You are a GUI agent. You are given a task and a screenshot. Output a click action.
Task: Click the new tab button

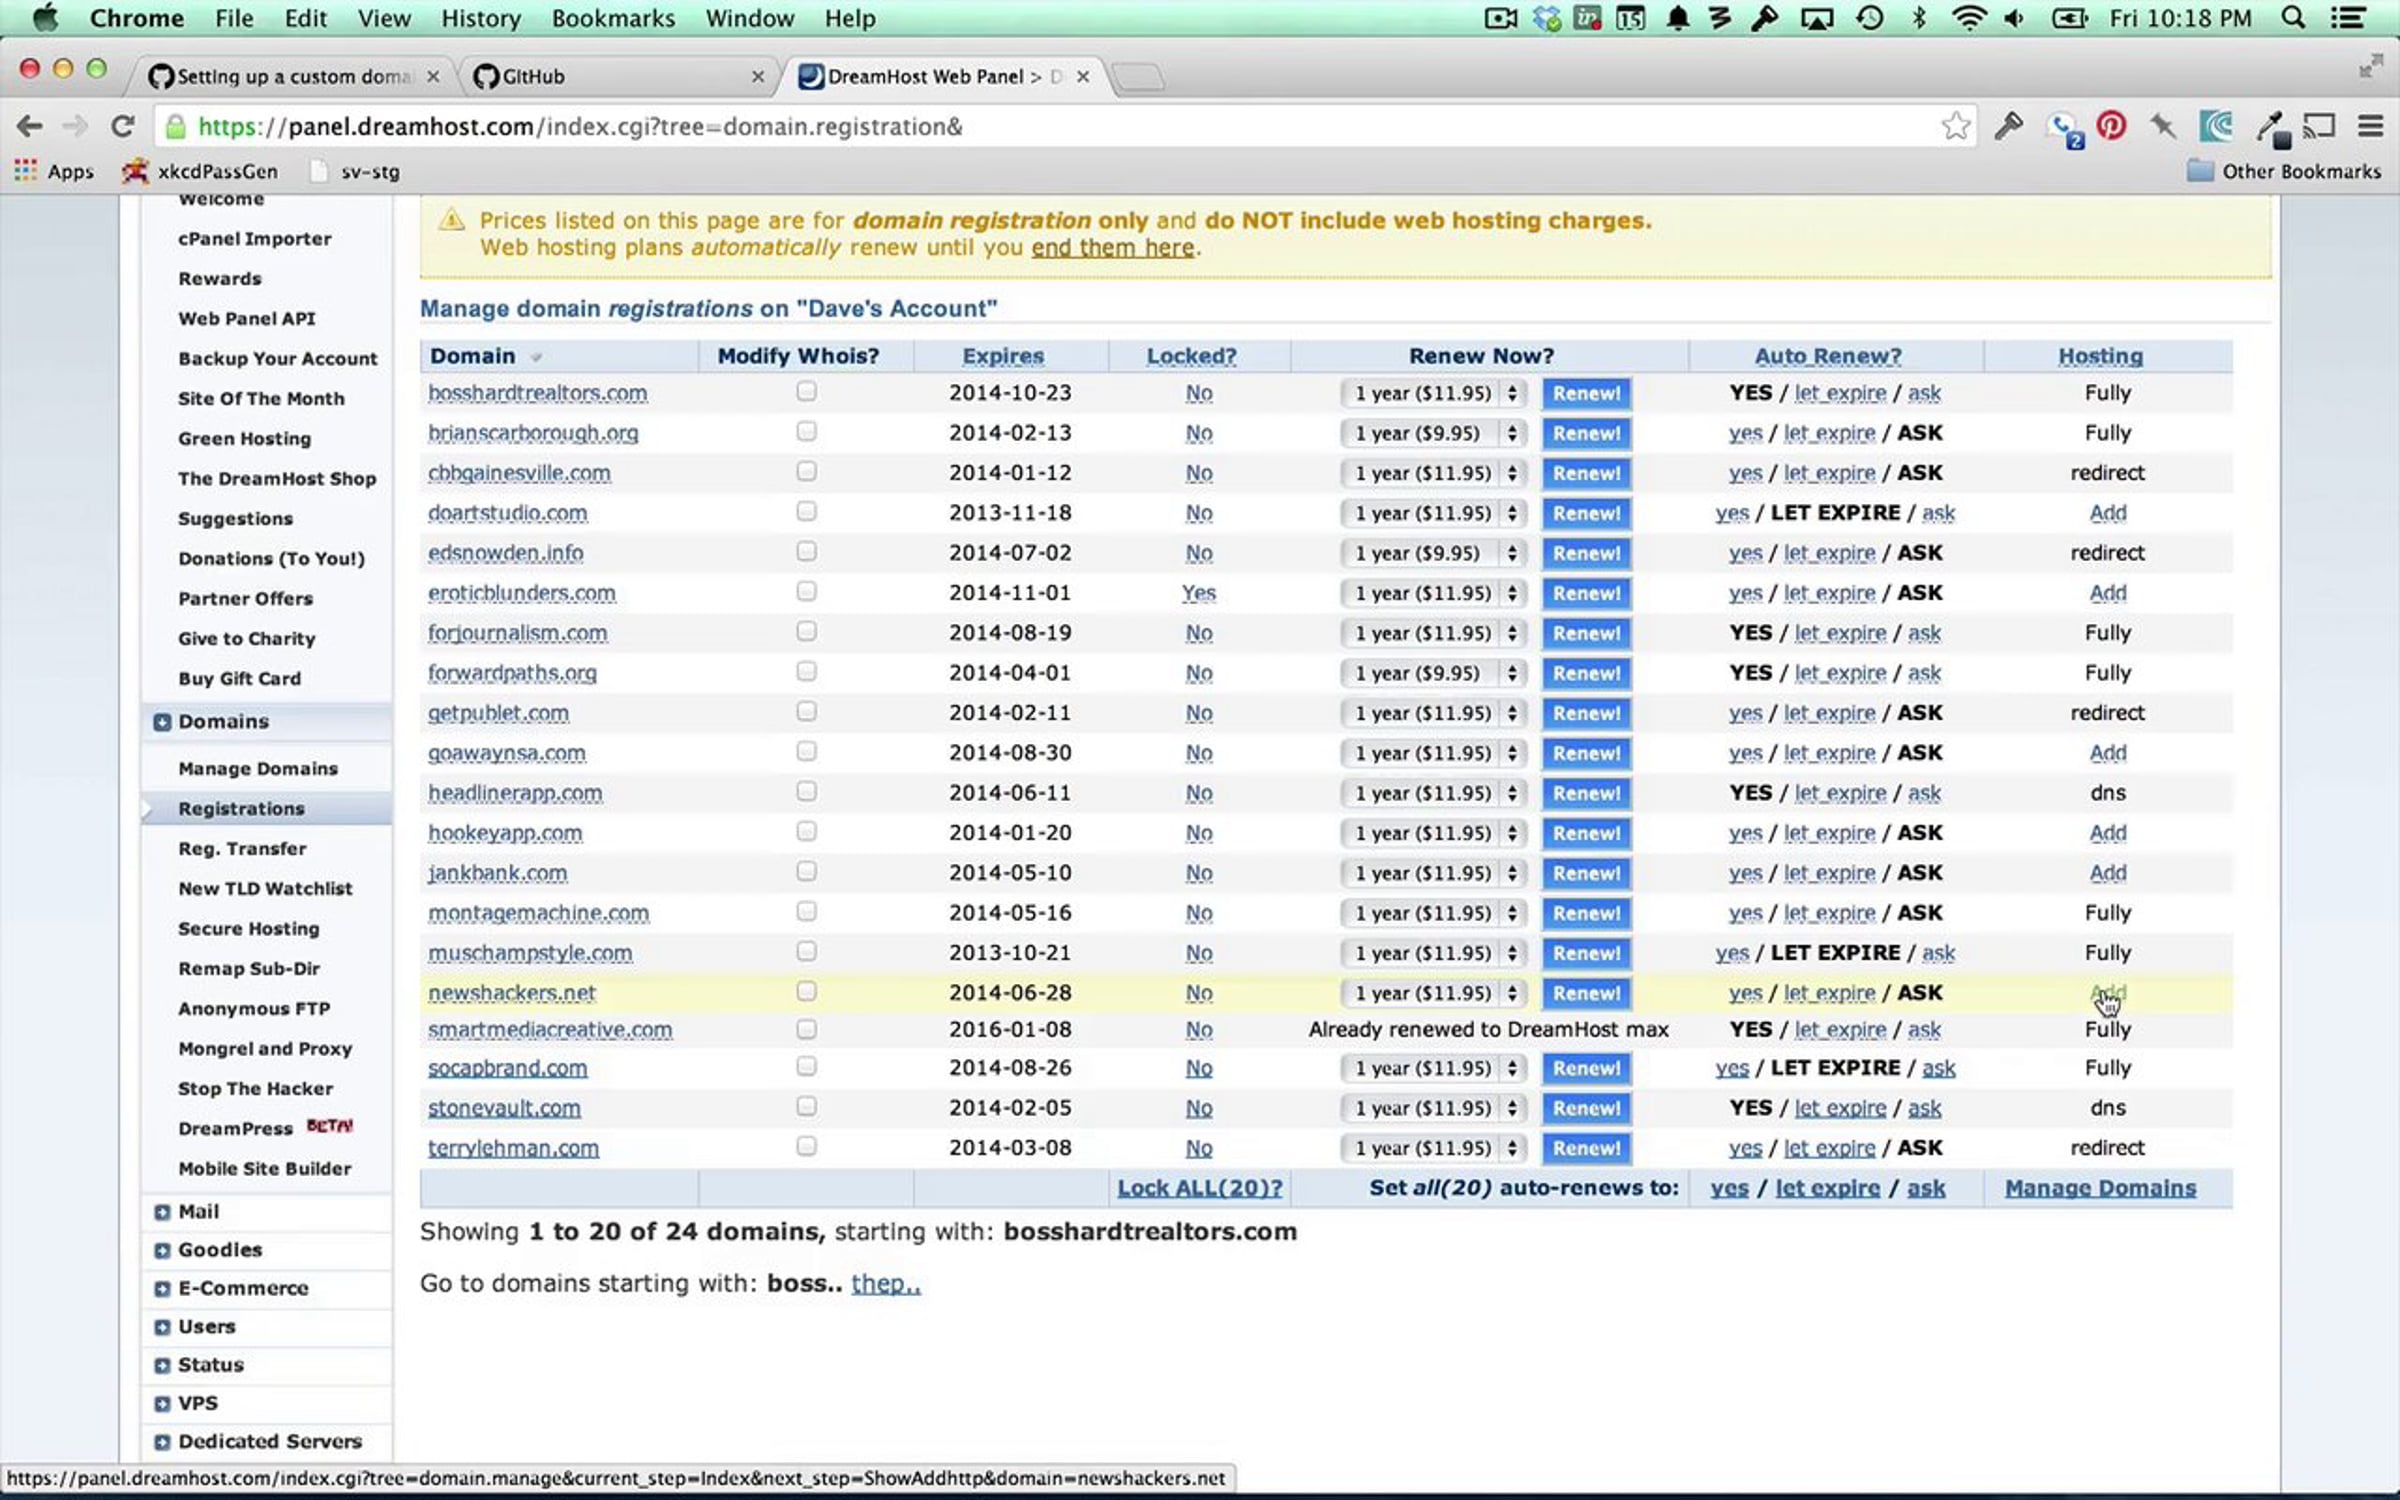(x=1138, y=77)
